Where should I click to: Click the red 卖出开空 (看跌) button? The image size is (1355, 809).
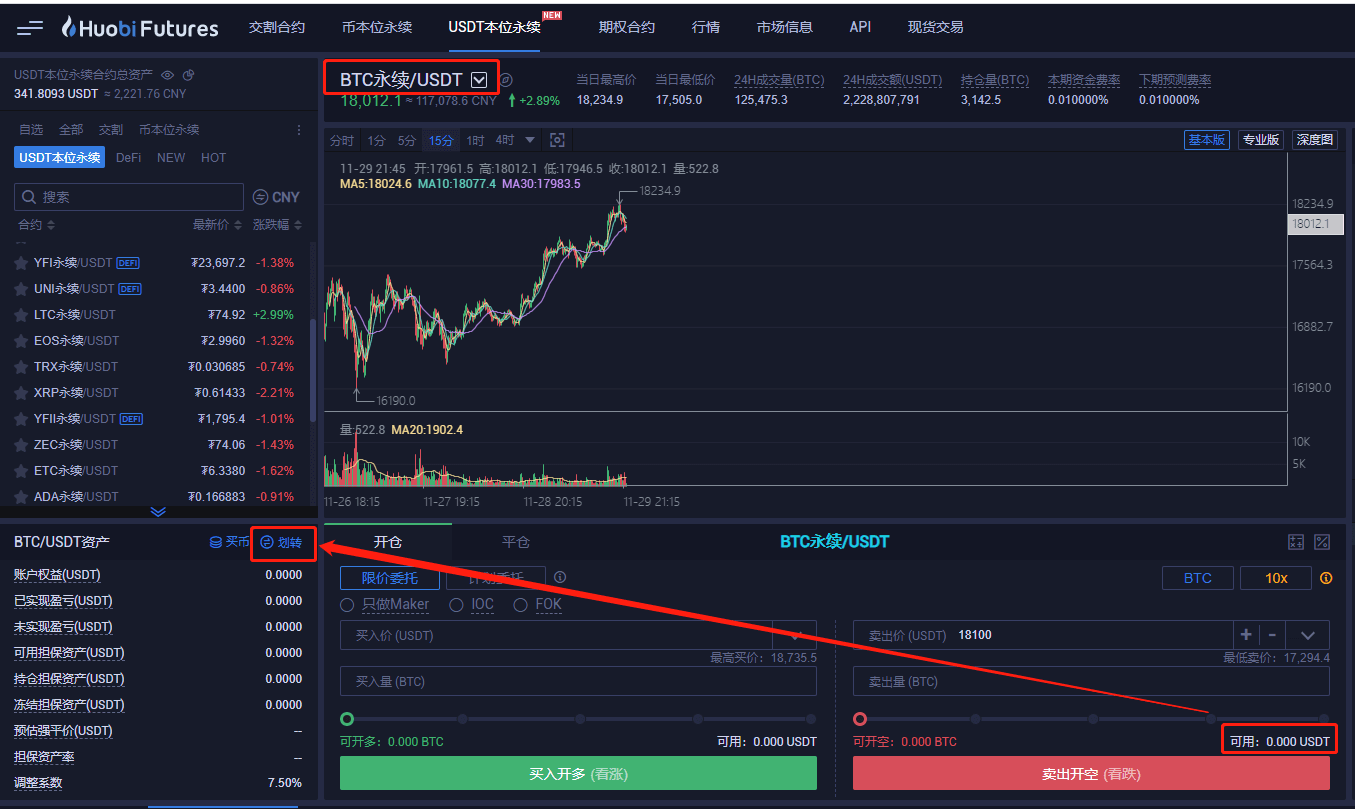[1091, 774]
